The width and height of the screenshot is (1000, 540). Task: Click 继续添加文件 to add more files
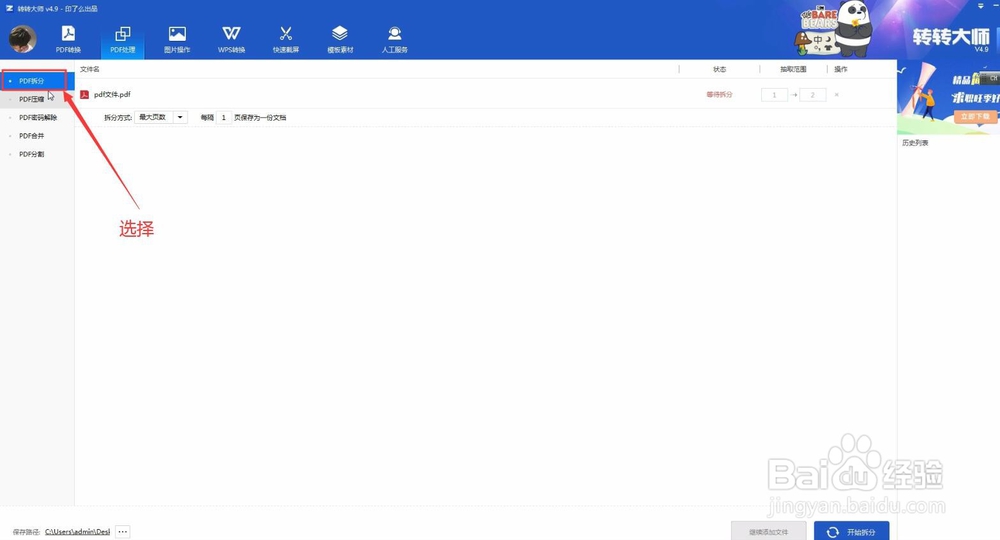(x=768, y=532)
